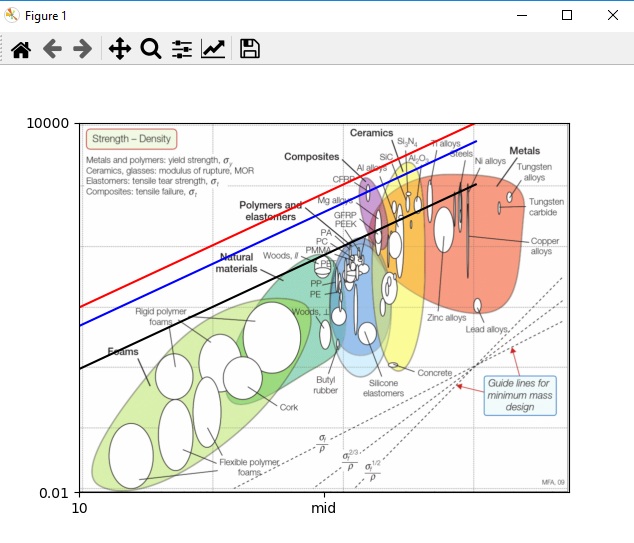Save the figure with floppy disk icon
This screenshot has height=543, width=634.
(249, 49)
